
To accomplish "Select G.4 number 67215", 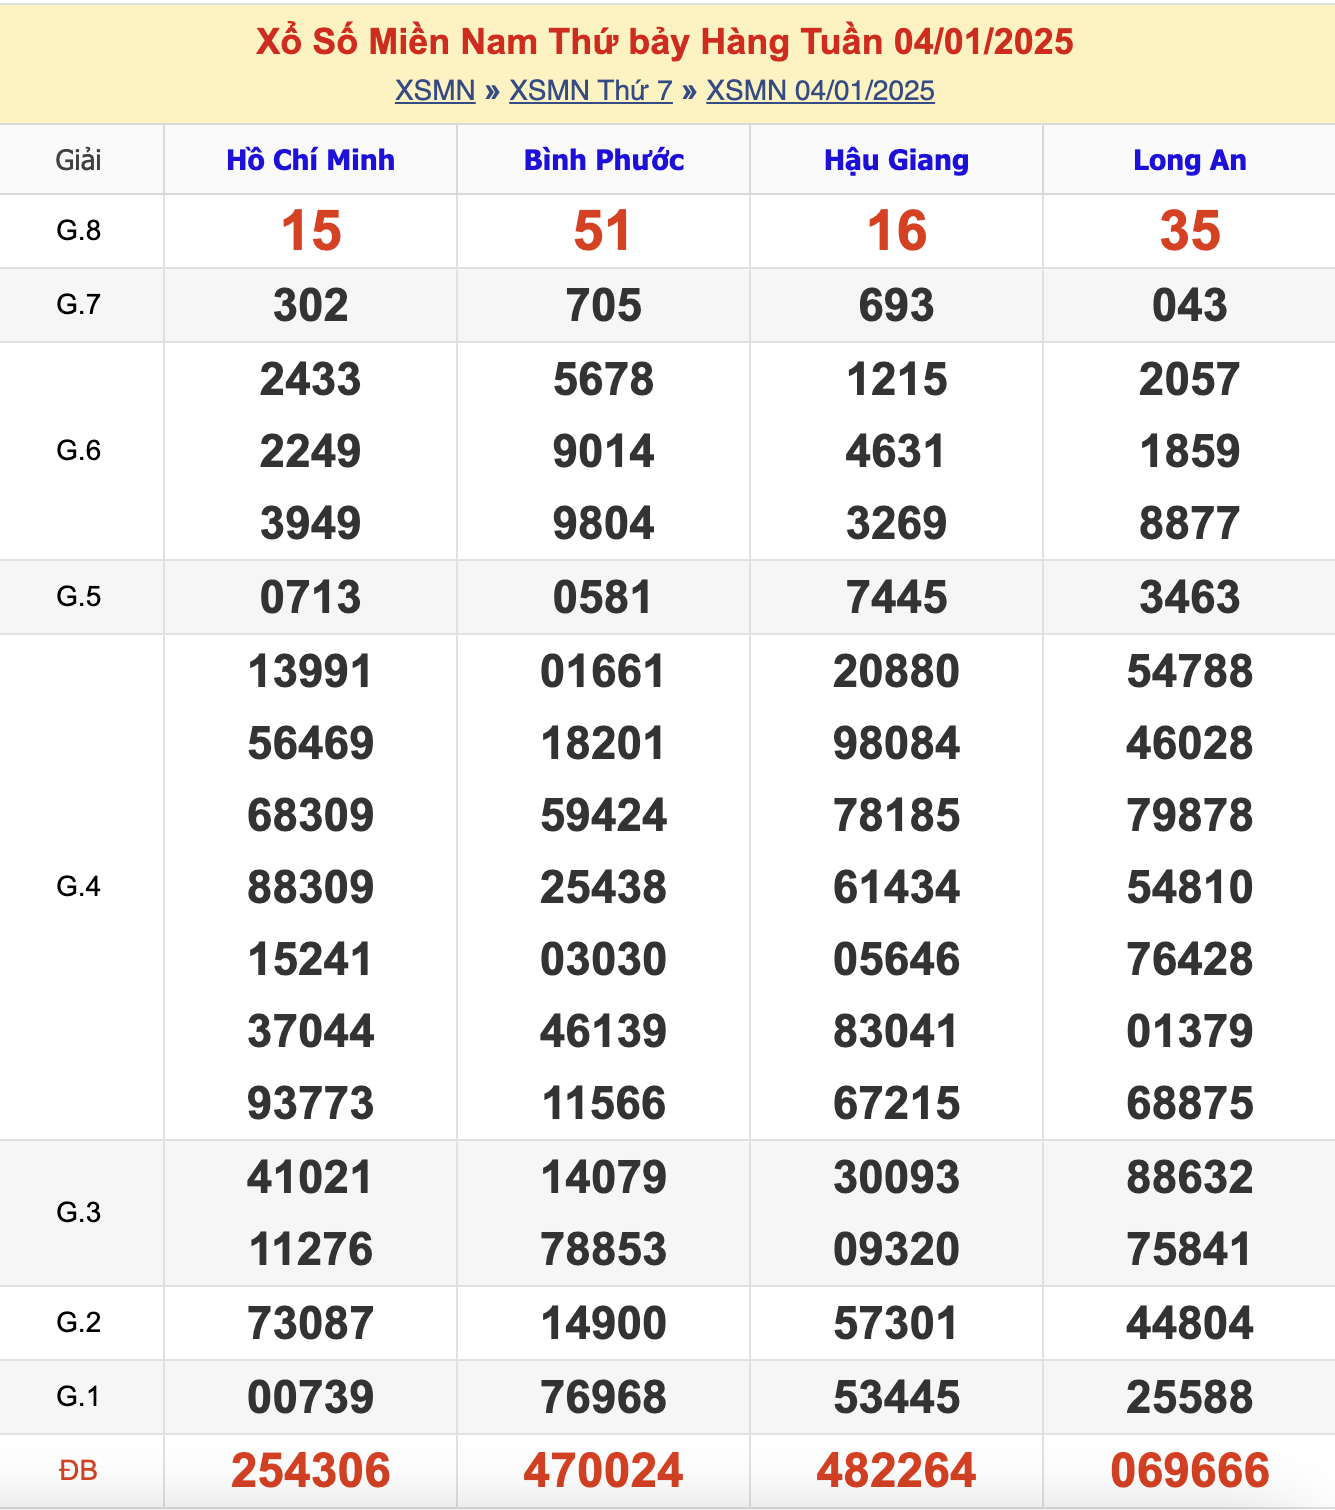I will [x=897, y=1103].
